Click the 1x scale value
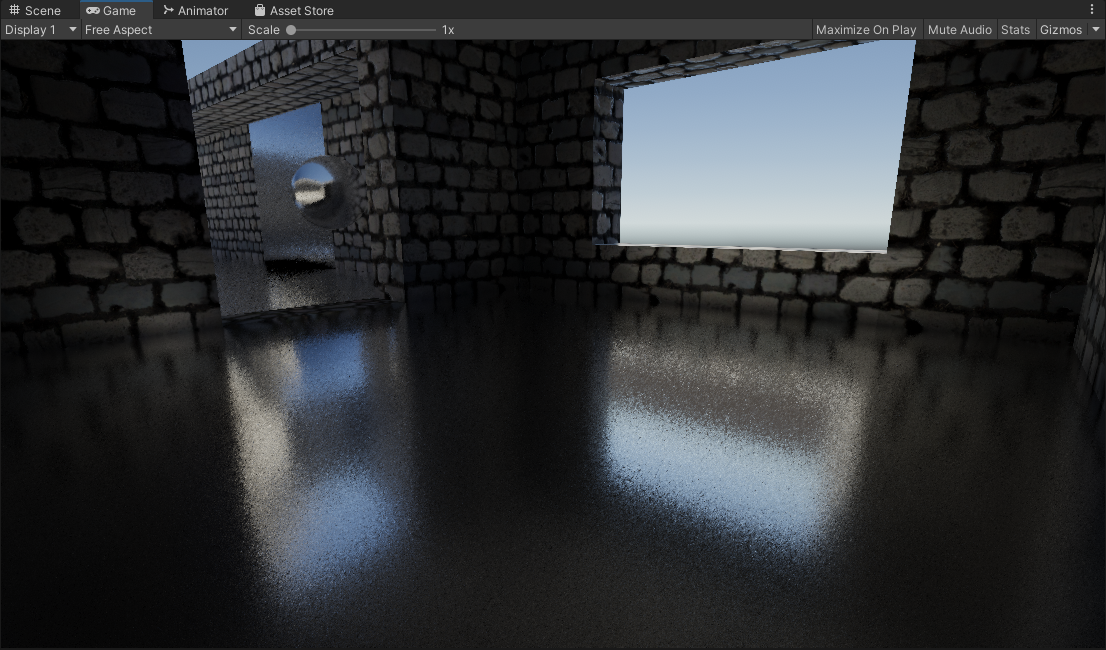 (x=448, y=30)
